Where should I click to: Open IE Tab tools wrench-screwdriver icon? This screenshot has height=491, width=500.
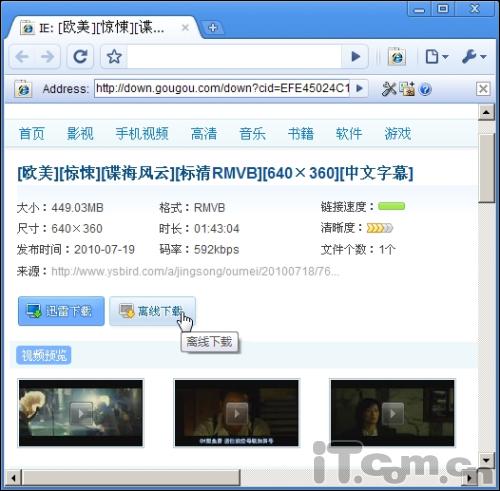pos(389,89)
